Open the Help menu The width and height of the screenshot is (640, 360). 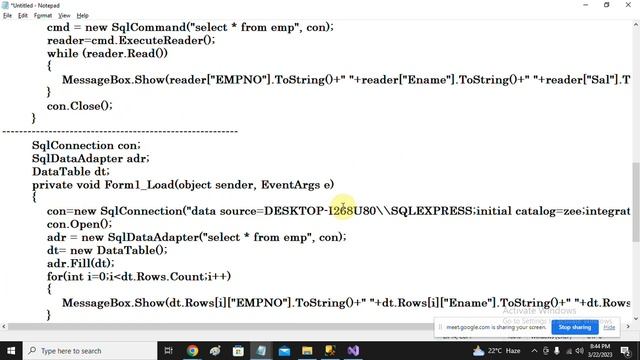coord(82,16)
